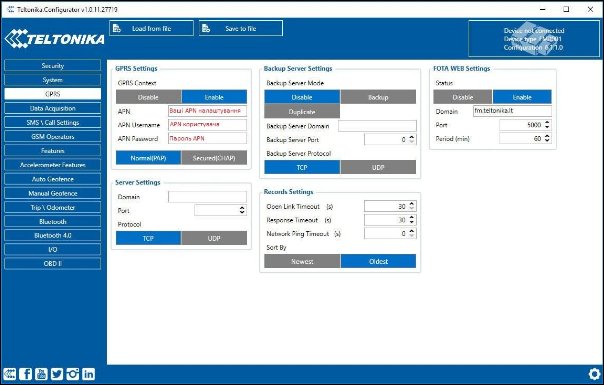The height and width of the screenshot is (385, 604).
Task: Decrease the FOTA Period (min) value
Action: click(x=547, y=141)
